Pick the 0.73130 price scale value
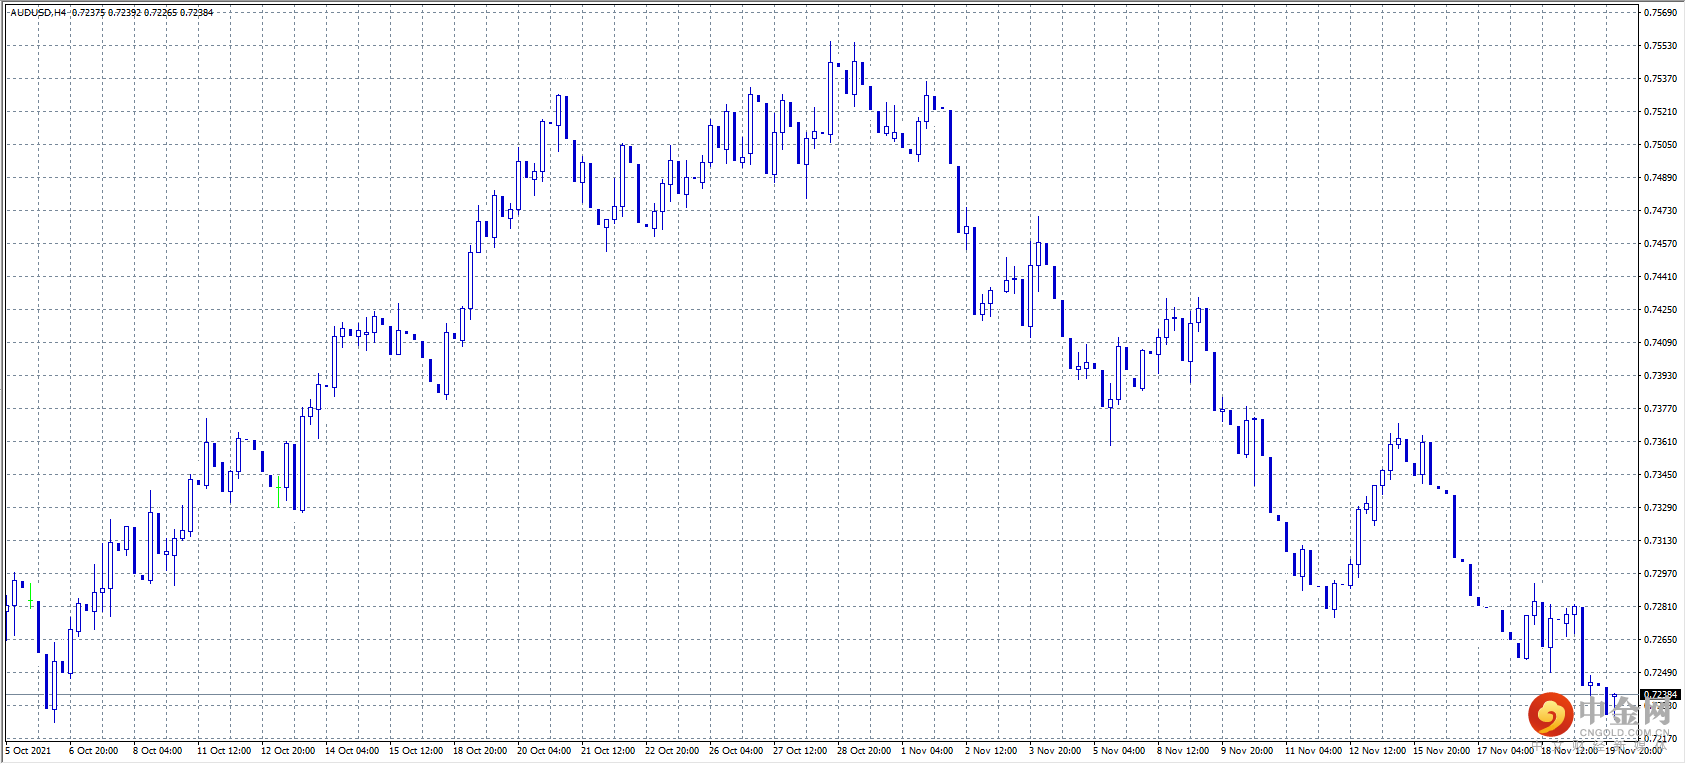 (1661, 541)
